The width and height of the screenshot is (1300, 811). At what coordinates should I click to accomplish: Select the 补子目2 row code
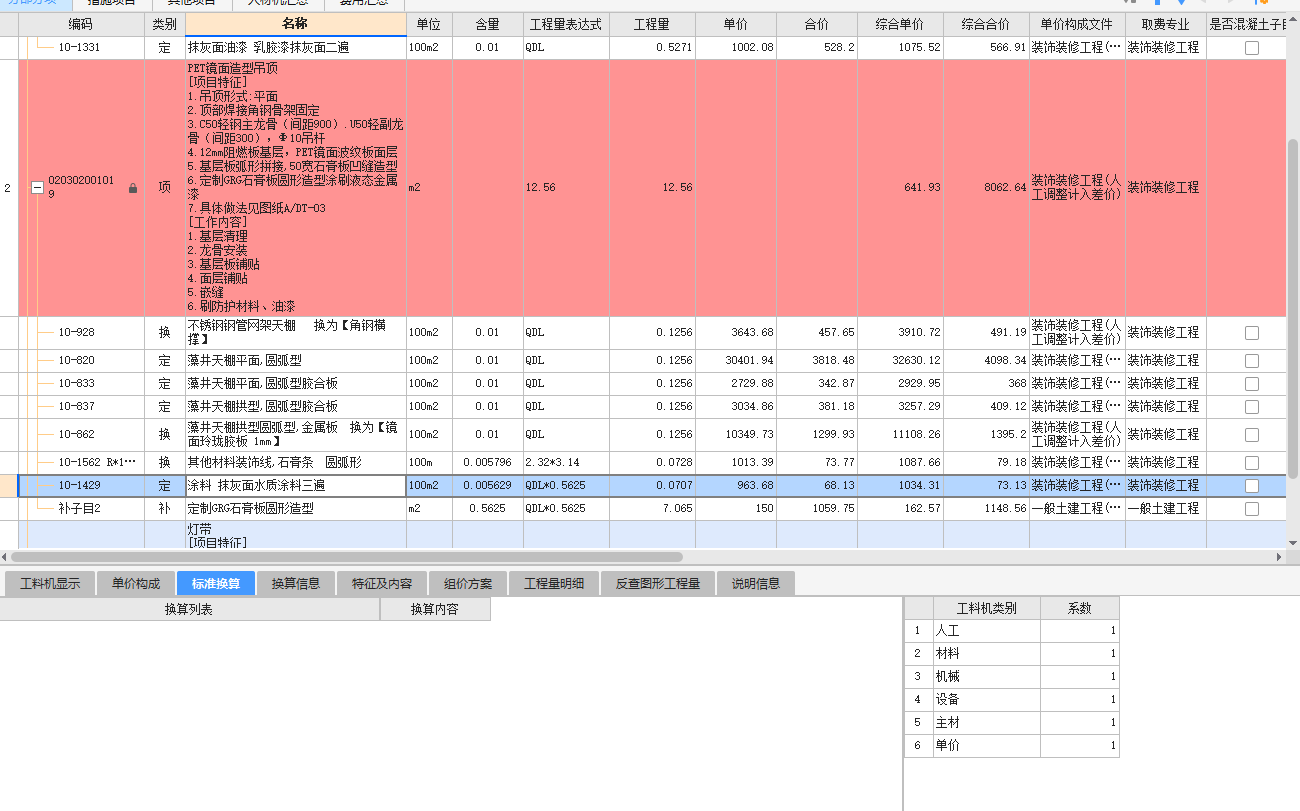(x=79, y=509)
